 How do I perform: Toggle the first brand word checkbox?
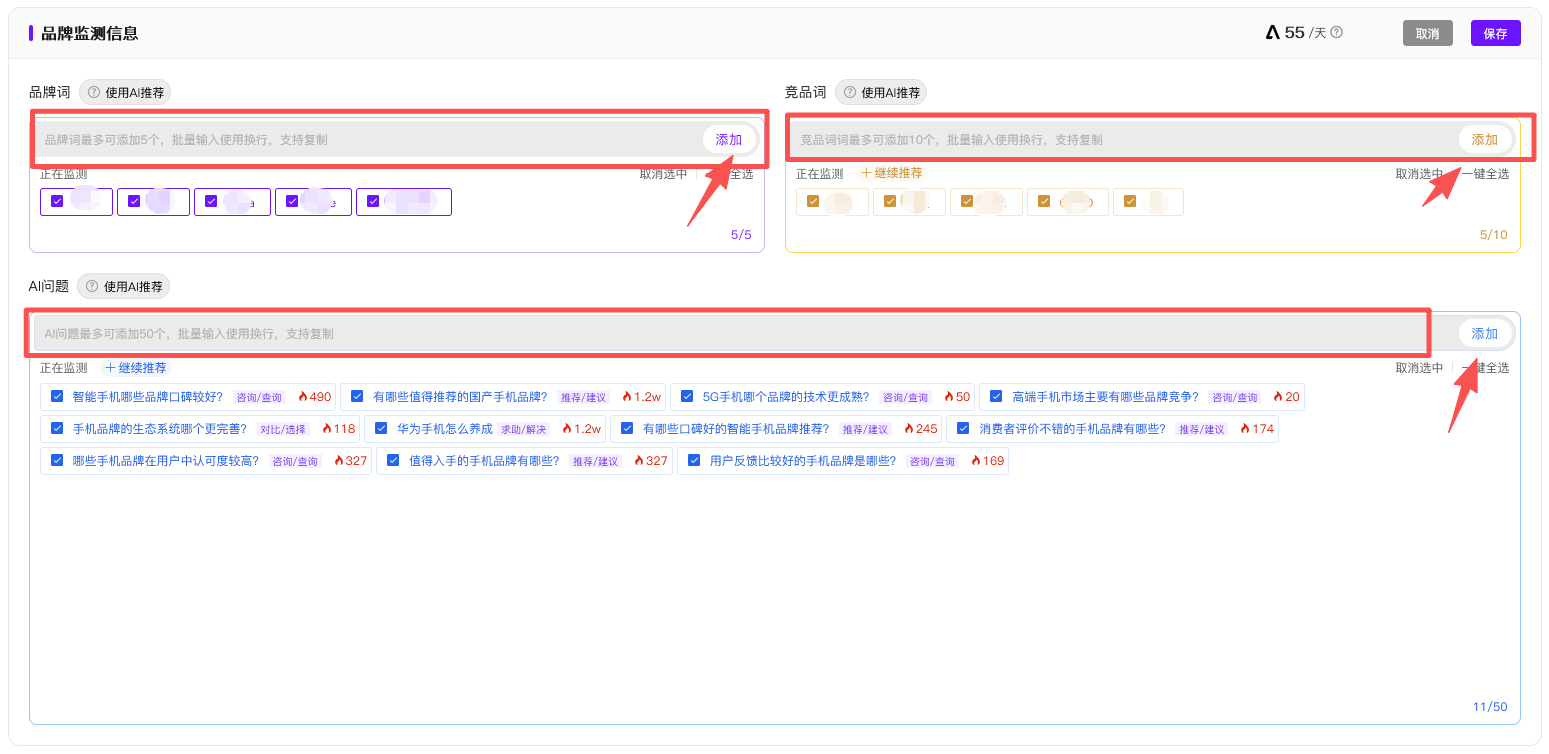coord(57,201)
